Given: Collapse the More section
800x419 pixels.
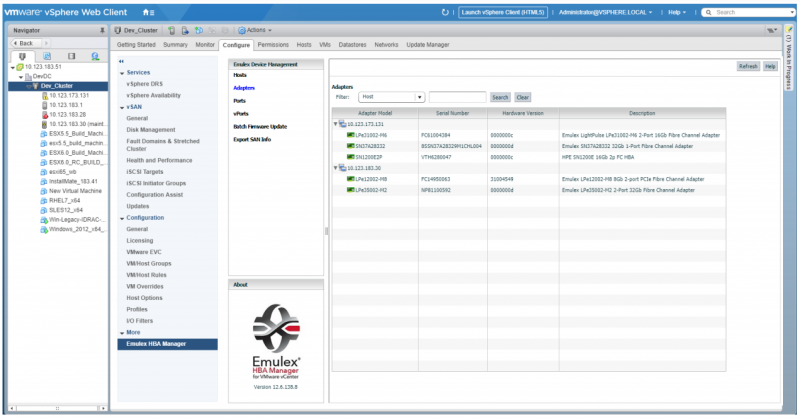Looking at the screenshot, I should tap(122, 333).
